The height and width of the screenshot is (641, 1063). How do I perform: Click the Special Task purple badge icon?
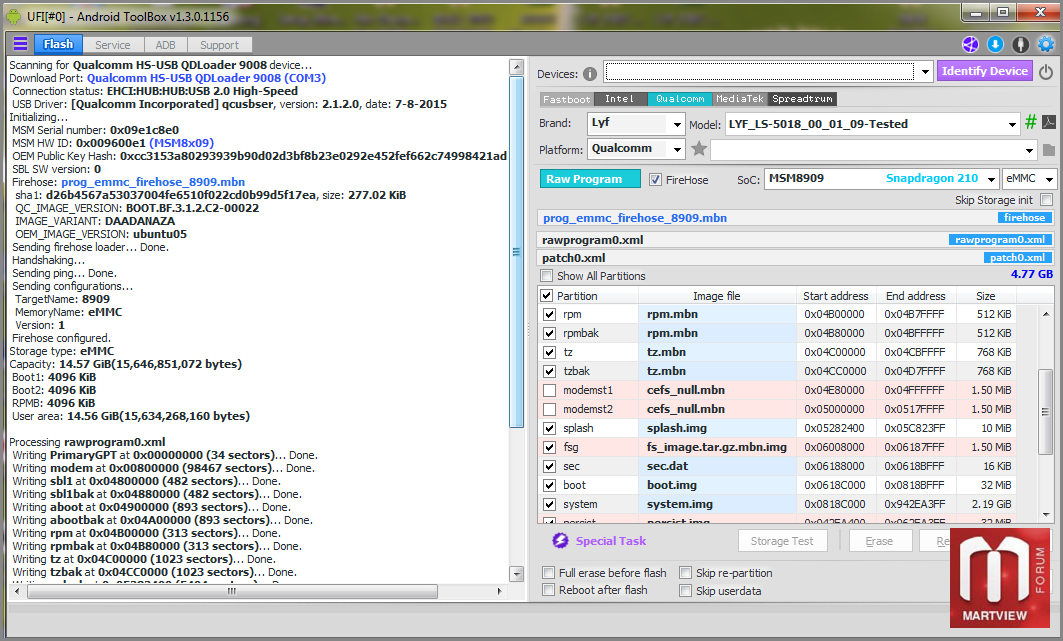tap(560, 540)
